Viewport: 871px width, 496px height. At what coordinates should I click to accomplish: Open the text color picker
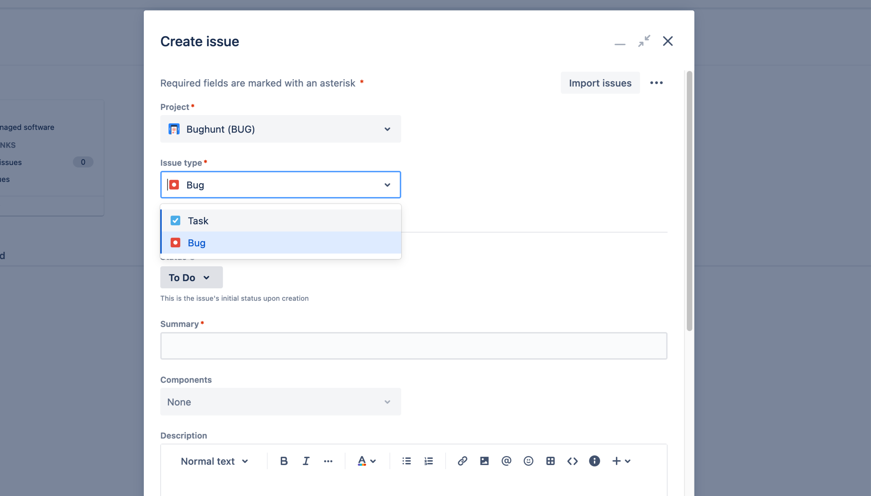tap(366, 461)
